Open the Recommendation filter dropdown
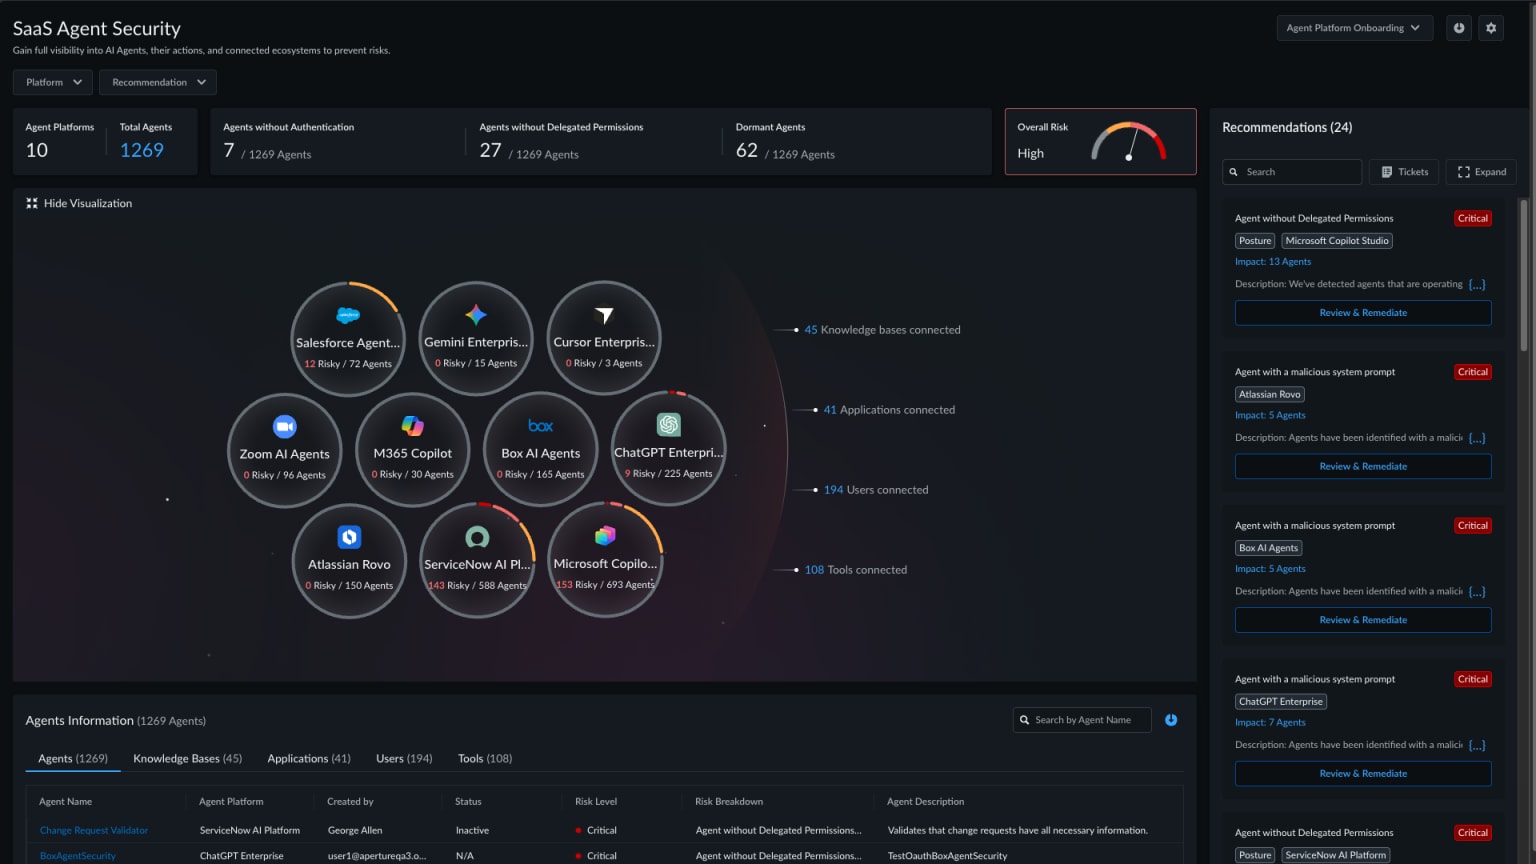Image resolution: width=1536 pixels, height=864 pixels. click(x=158, y=82)
